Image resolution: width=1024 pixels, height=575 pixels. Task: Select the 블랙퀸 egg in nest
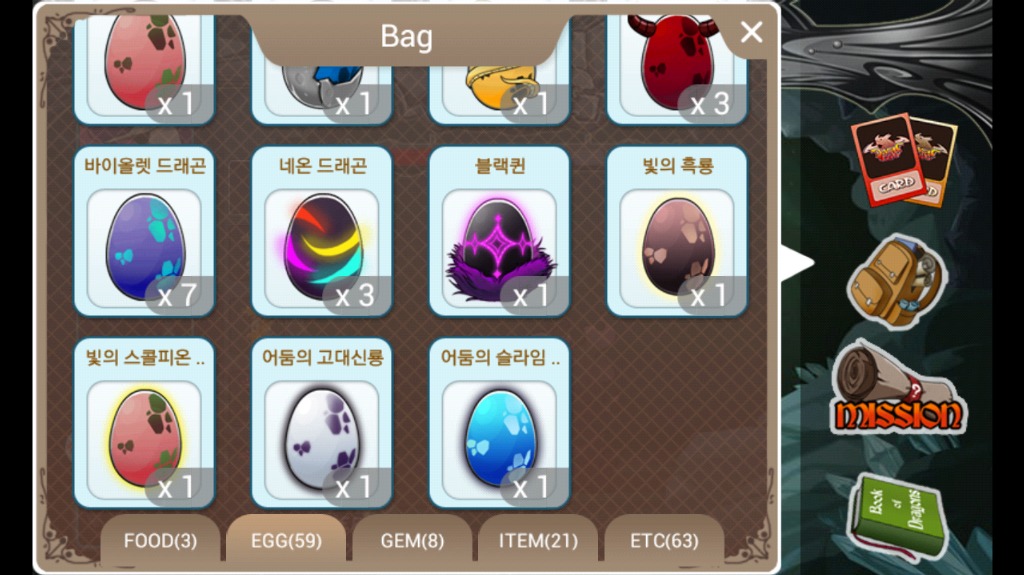click(500, 231)
